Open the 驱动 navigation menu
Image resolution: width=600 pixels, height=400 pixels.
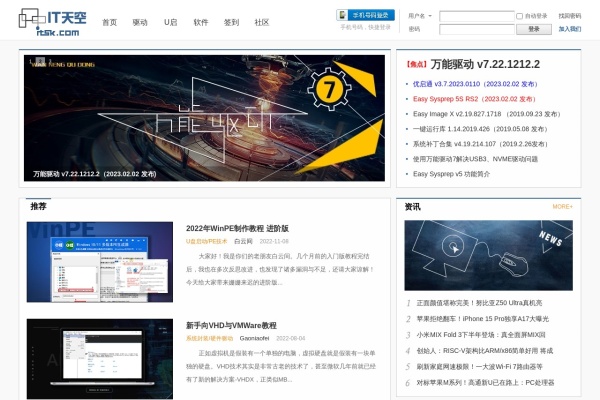point(140,22)
